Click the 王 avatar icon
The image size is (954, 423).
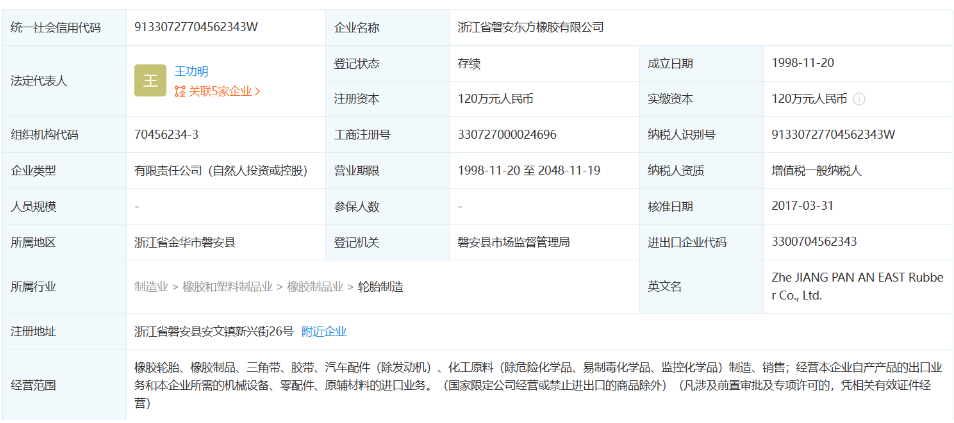(150, 81)
